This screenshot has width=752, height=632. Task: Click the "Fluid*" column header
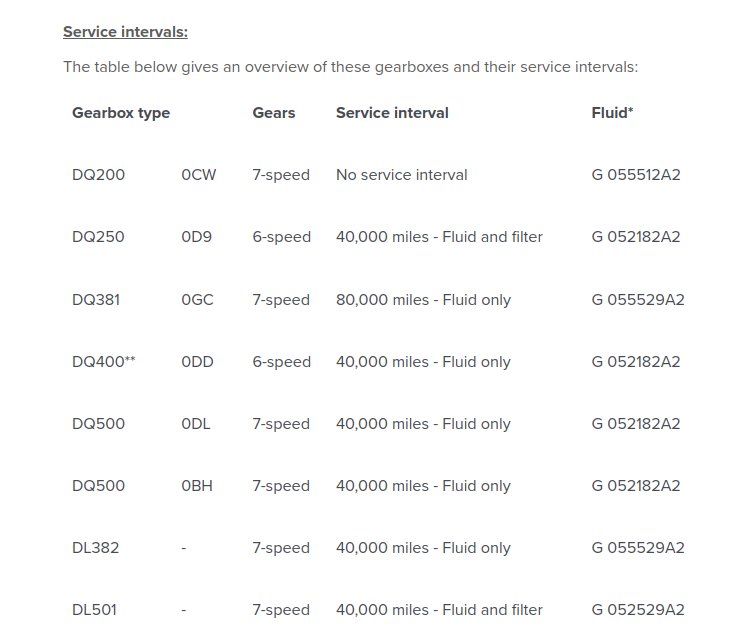coord(612,113)
